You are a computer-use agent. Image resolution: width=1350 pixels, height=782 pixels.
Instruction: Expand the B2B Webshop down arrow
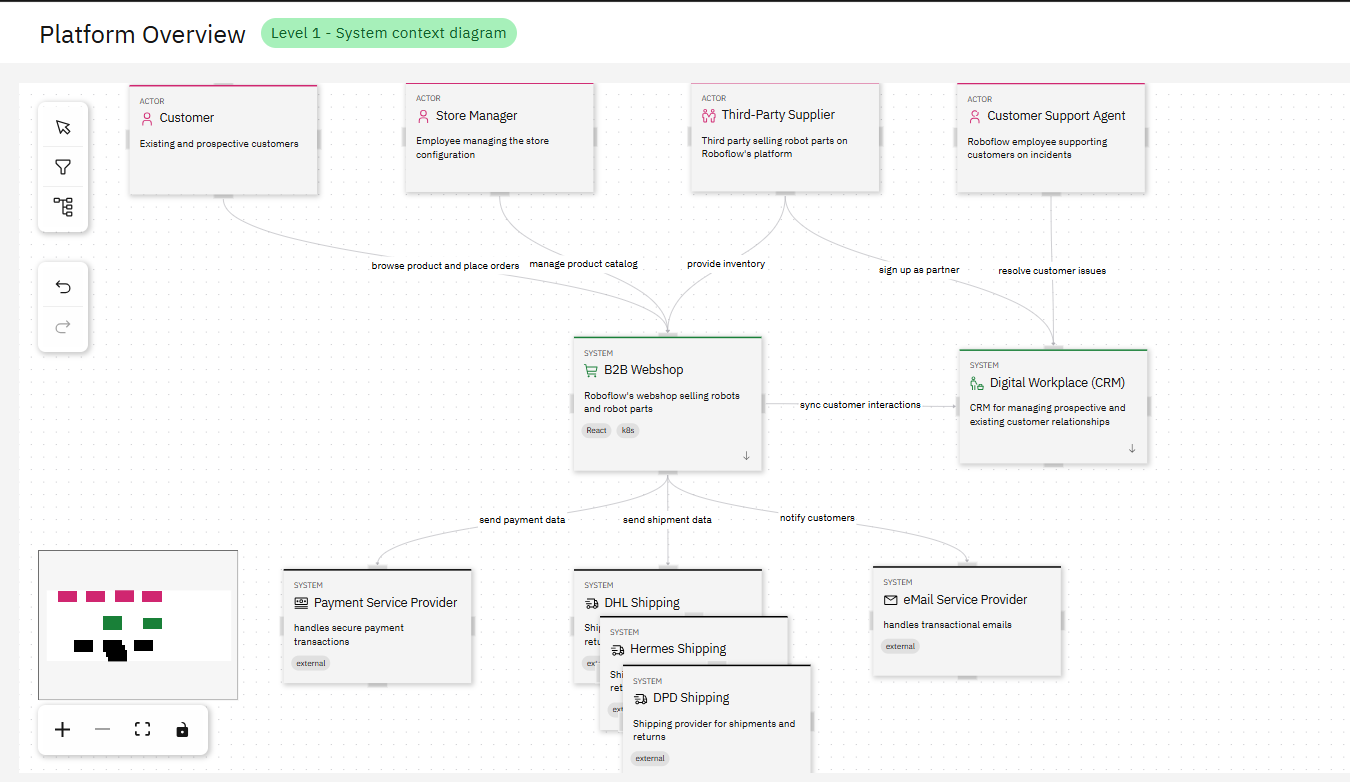pyautogui.click(x=746, y=456)
